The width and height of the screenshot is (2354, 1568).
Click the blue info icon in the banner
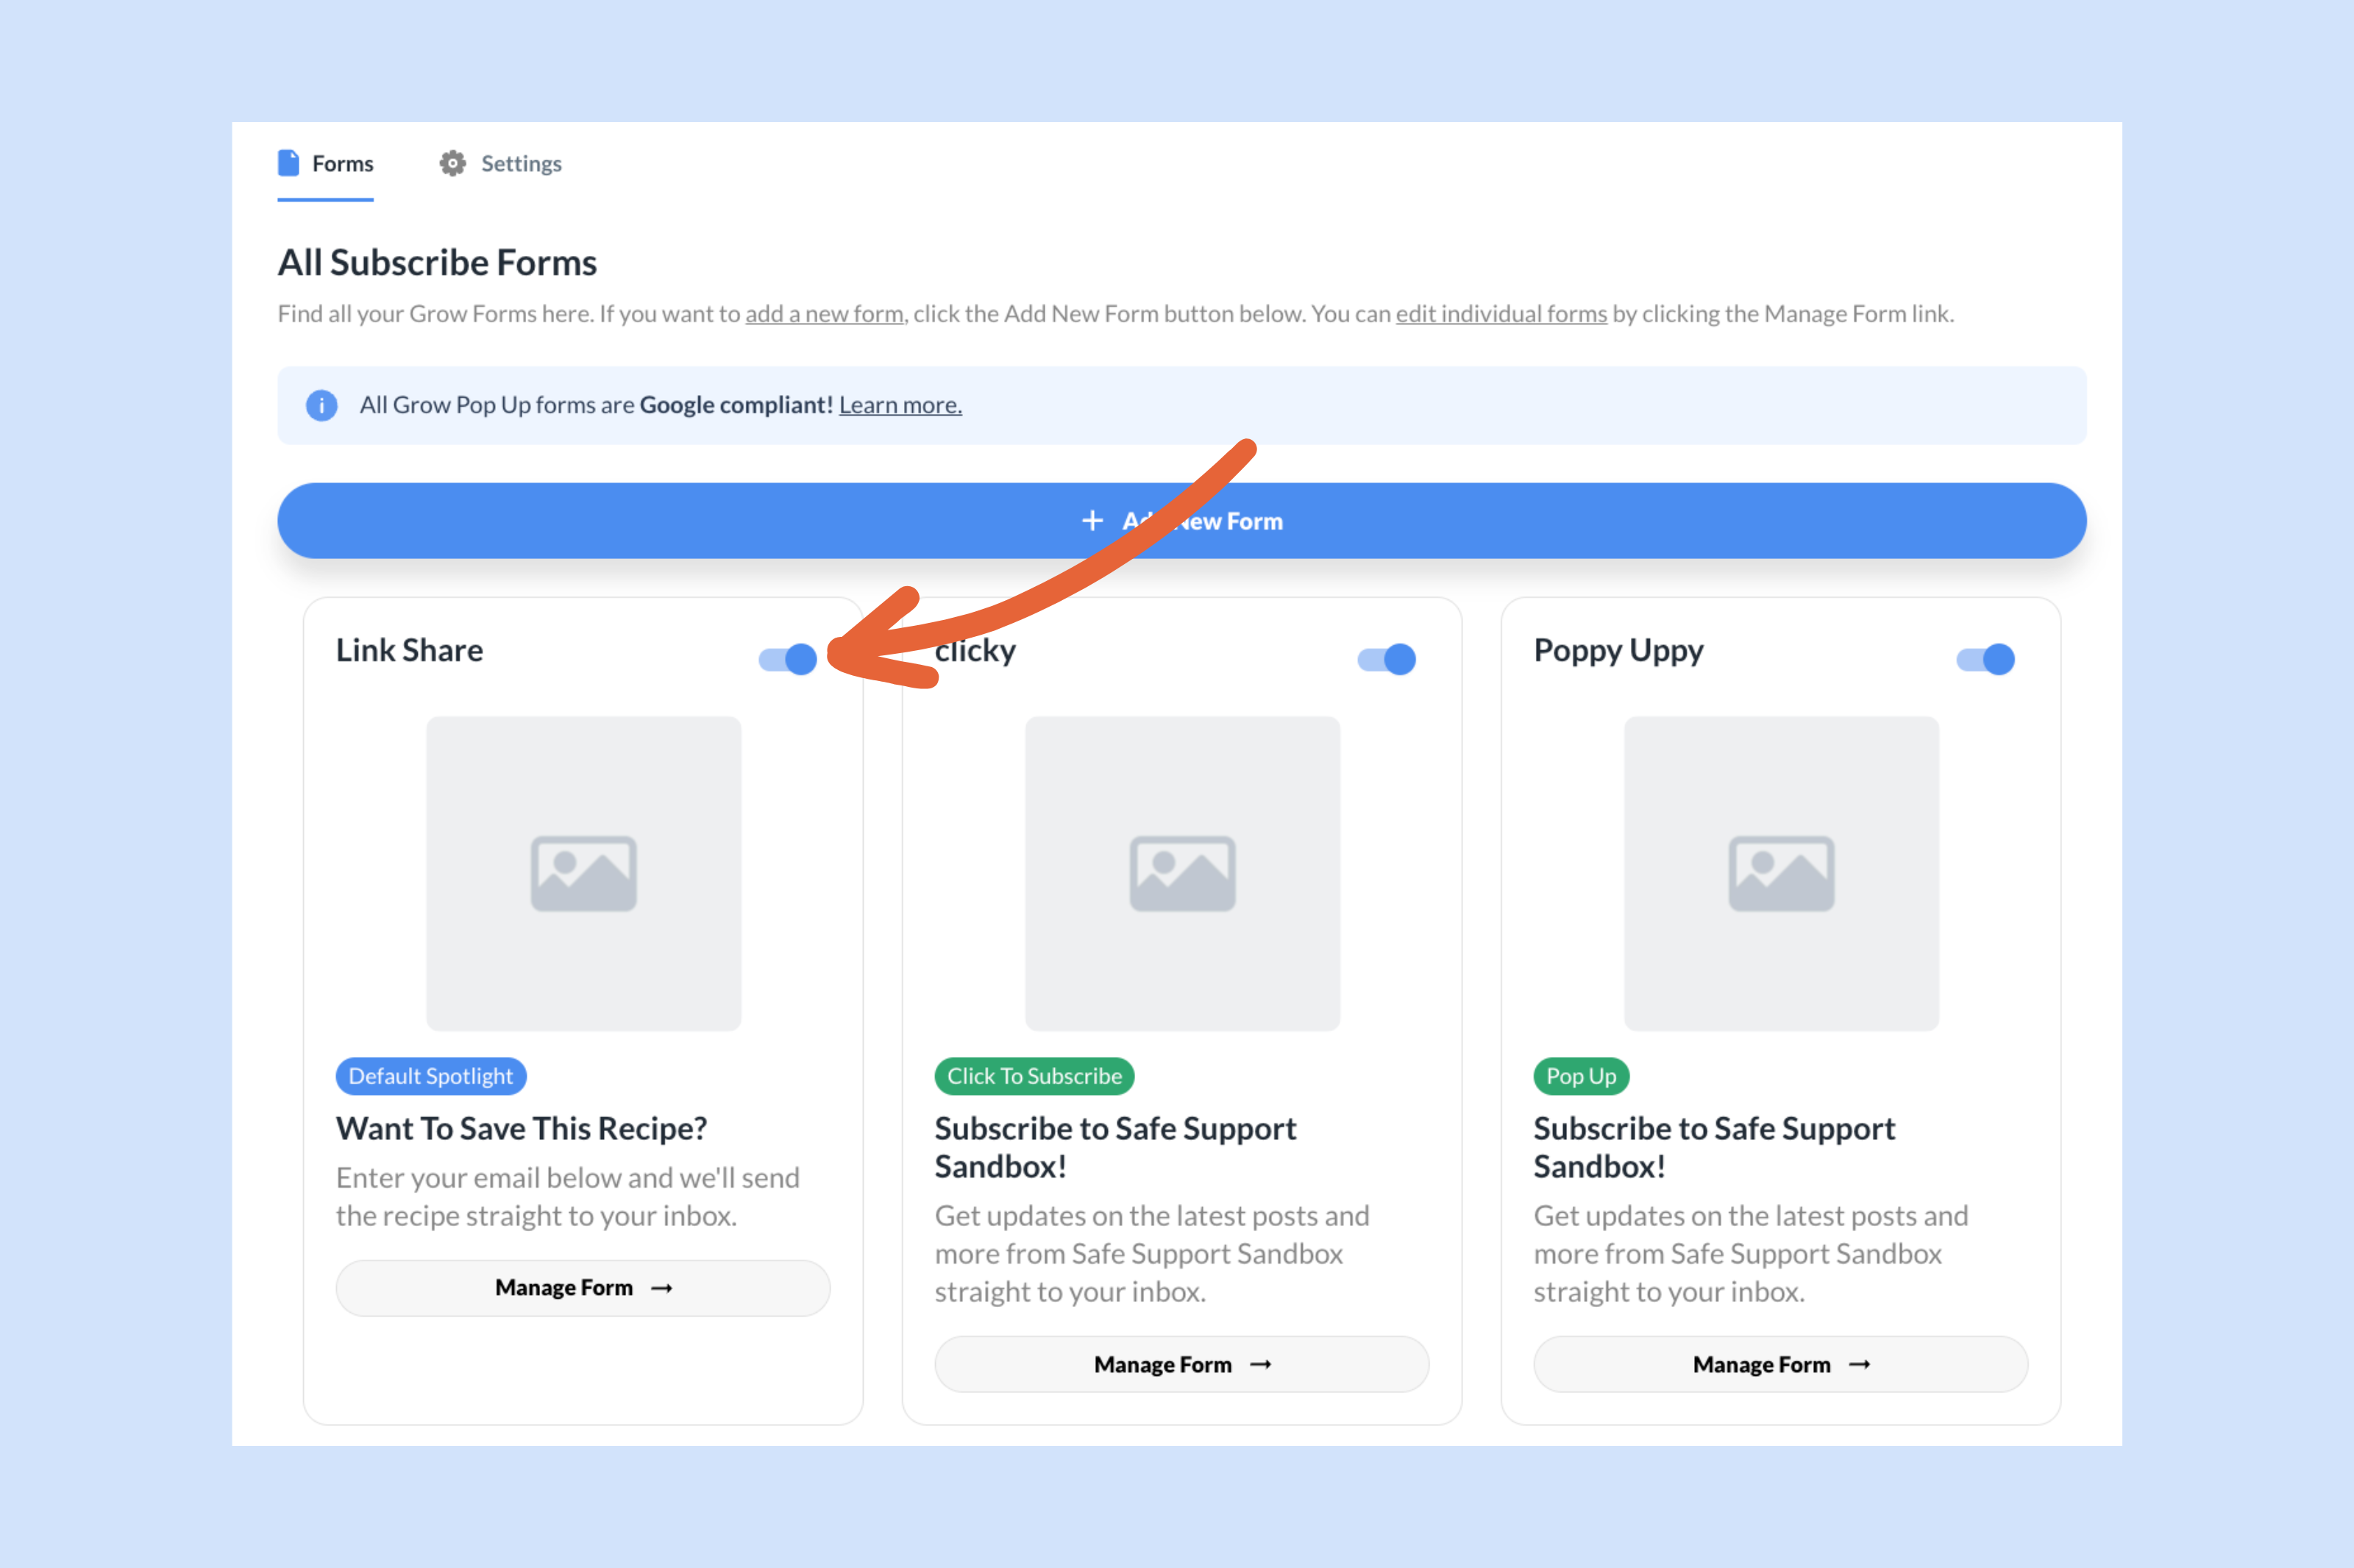coord(322,405)
